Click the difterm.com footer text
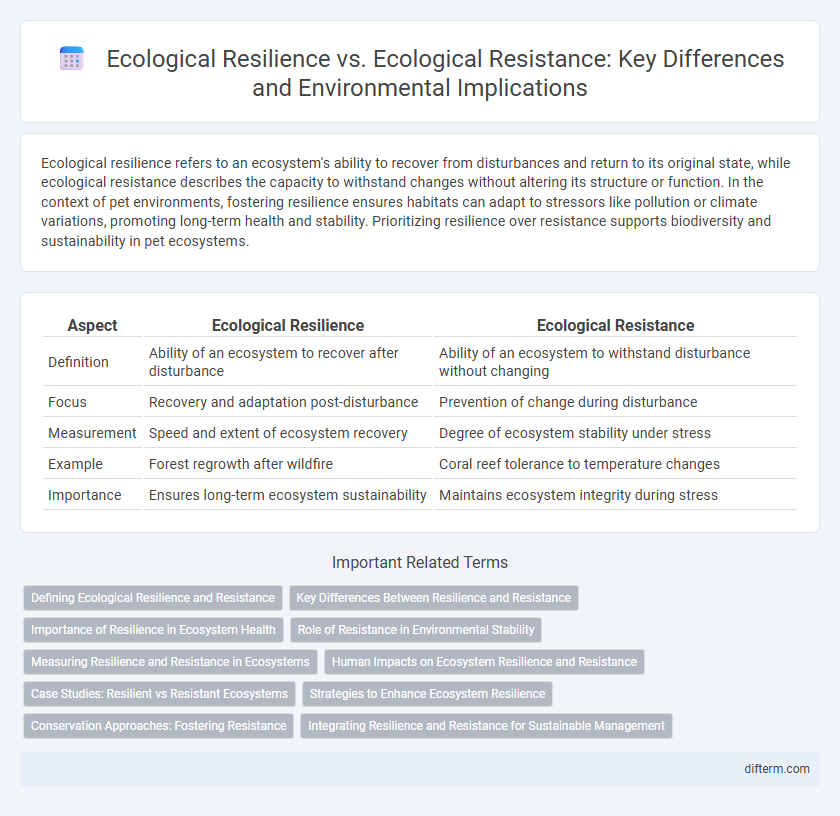Viewport: 840px width, 816px height. click(777, 769)
